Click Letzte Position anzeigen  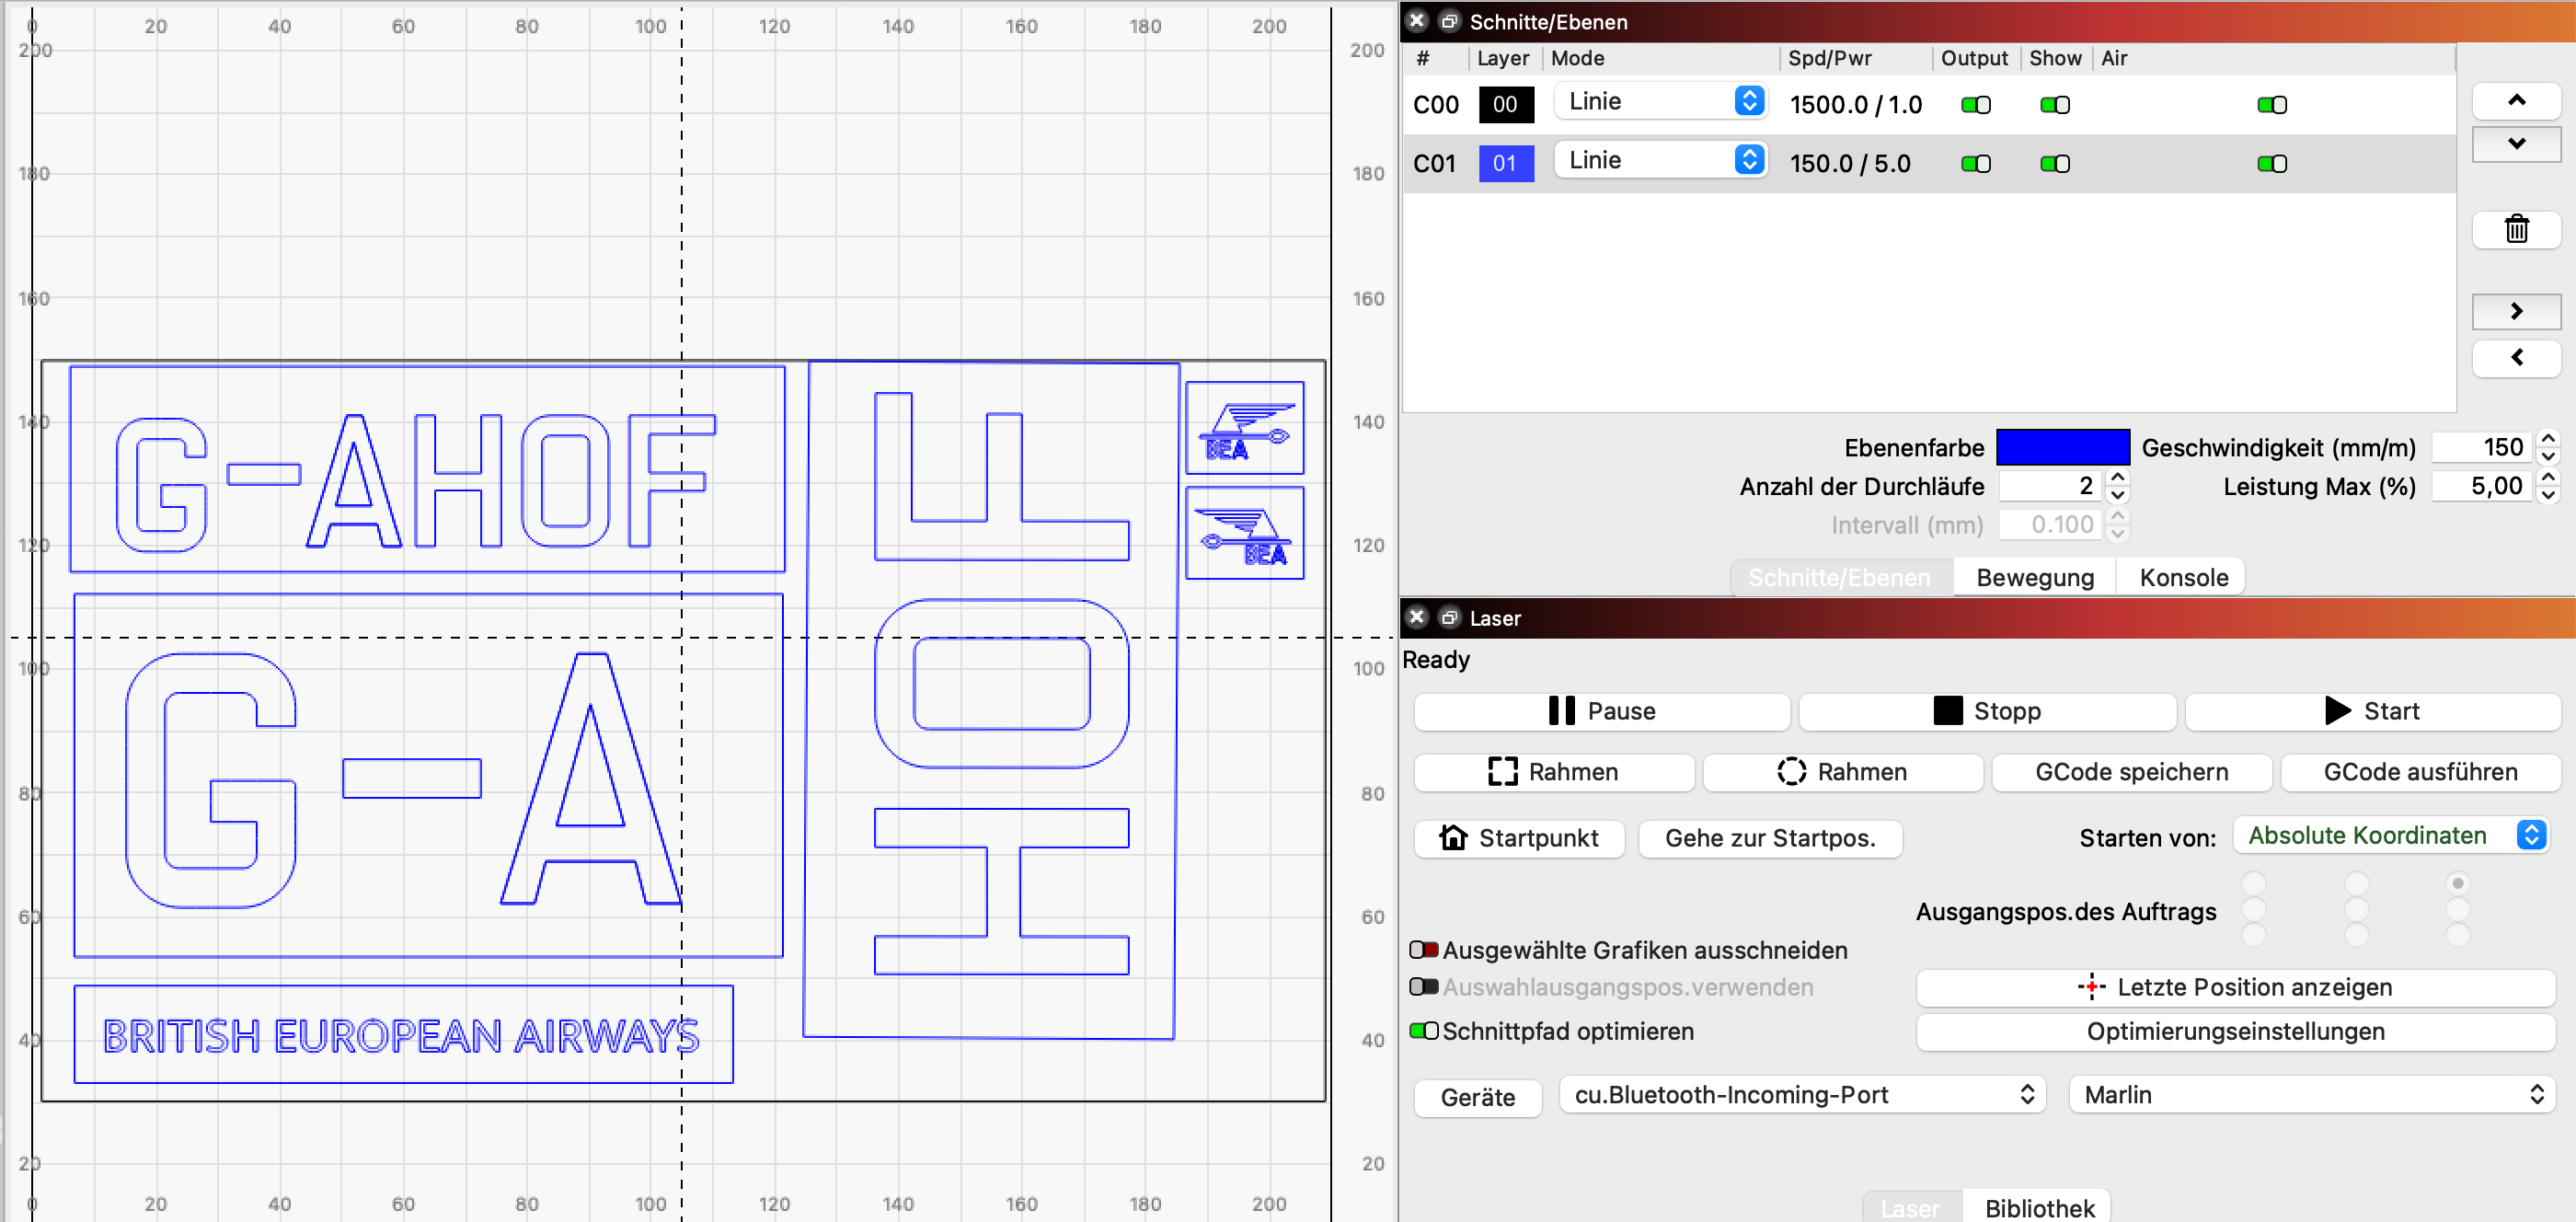coord(2235,987)
